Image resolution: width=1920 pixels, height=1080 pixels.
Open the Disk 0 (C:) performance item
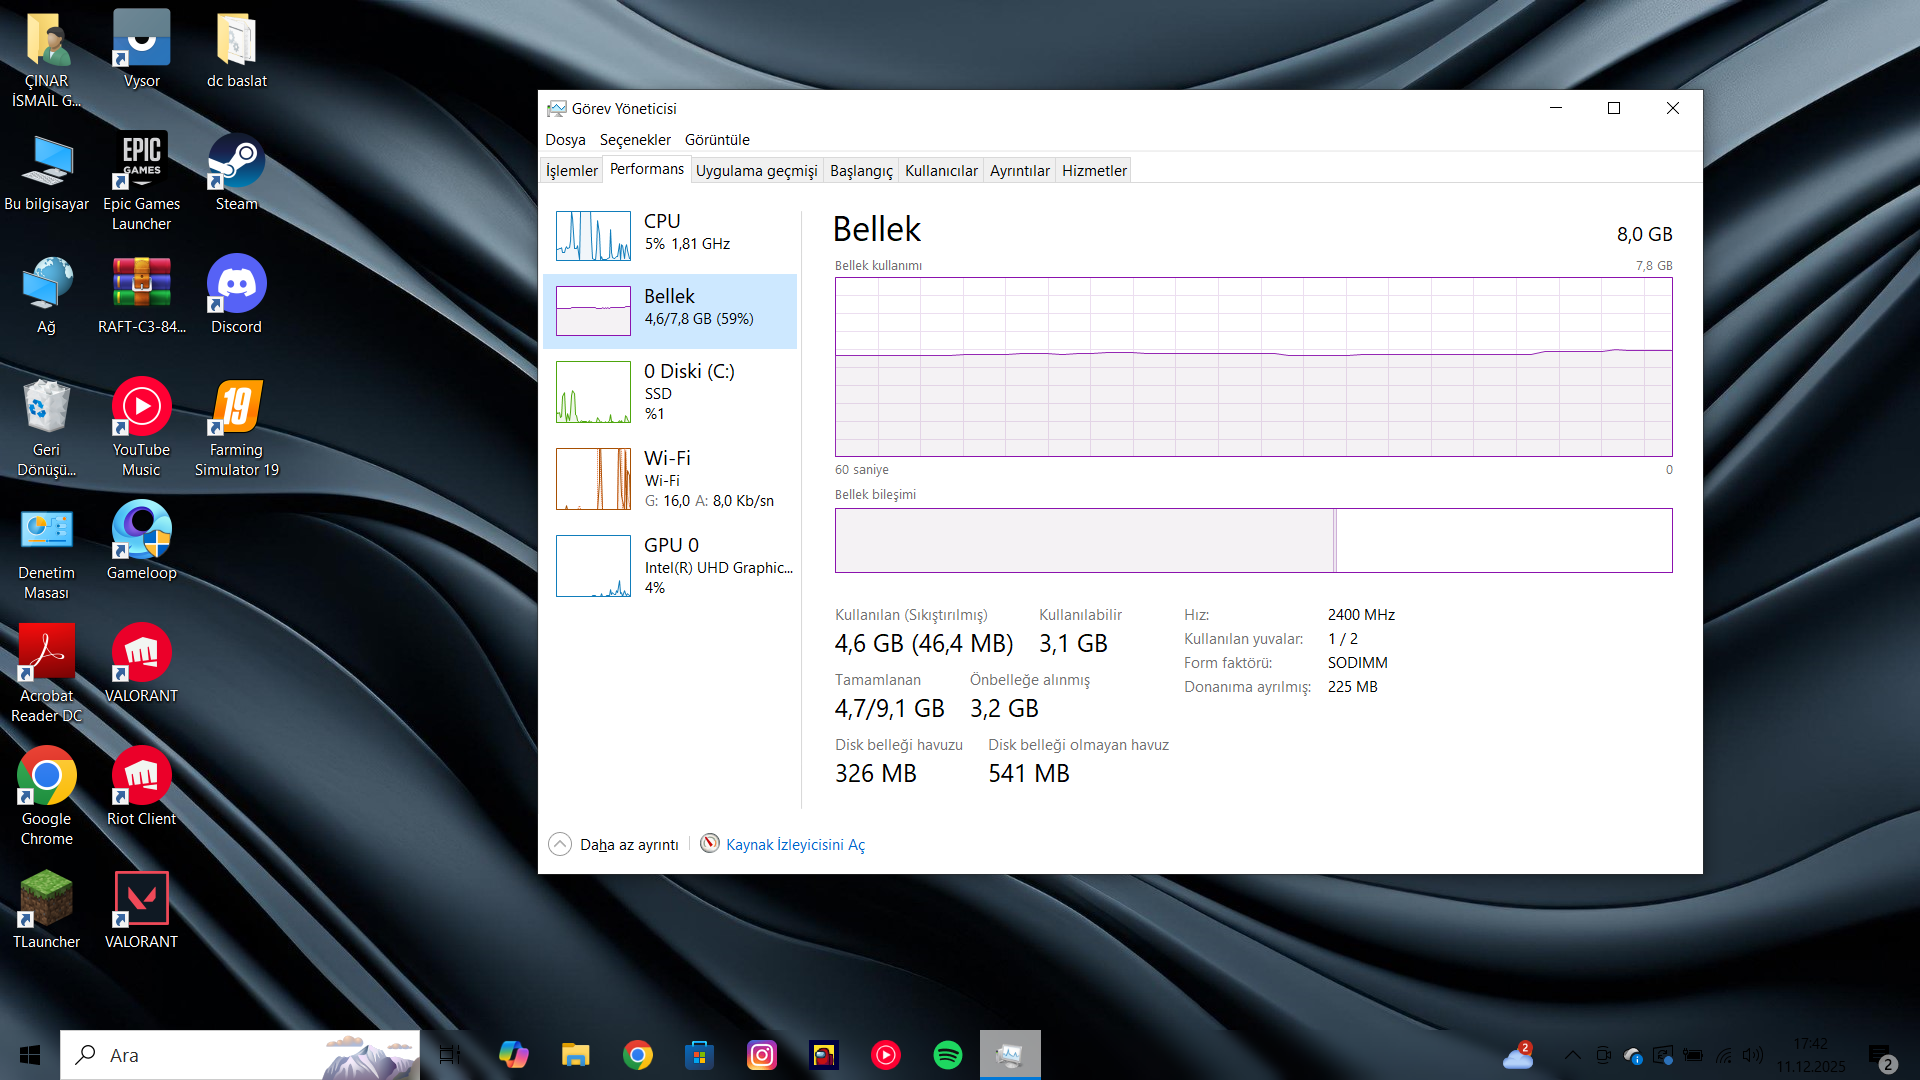670,391
